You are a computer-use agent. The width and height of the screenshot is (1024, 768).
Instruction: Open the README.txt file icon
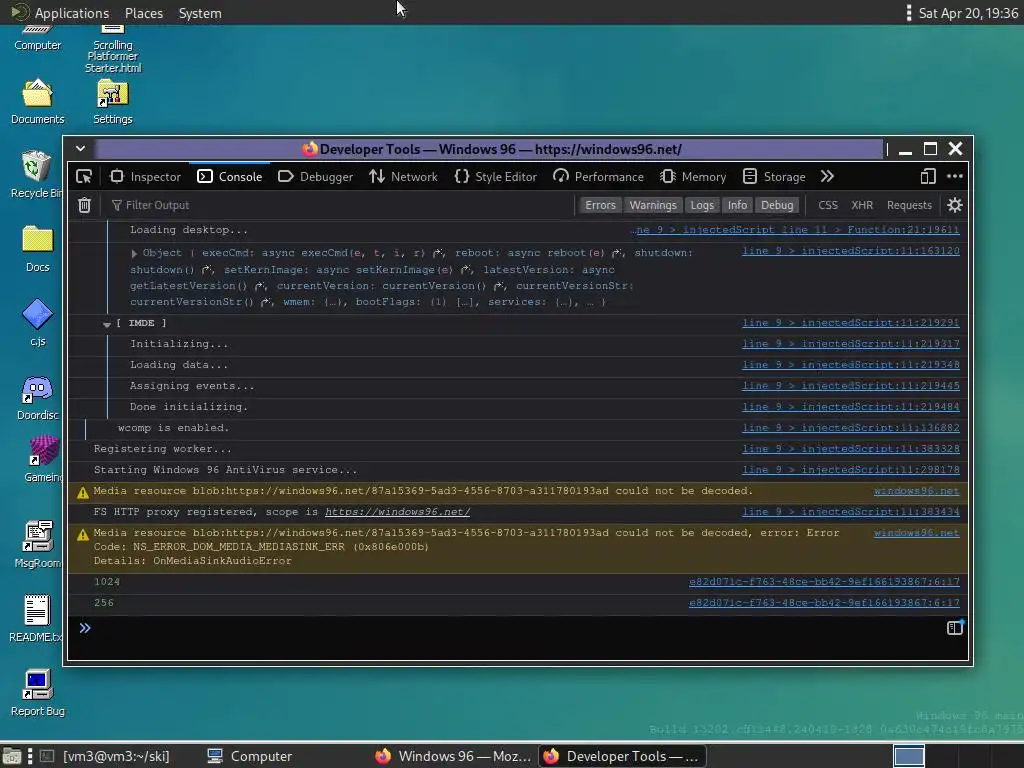pyautogui.click(x=36, y=618)
